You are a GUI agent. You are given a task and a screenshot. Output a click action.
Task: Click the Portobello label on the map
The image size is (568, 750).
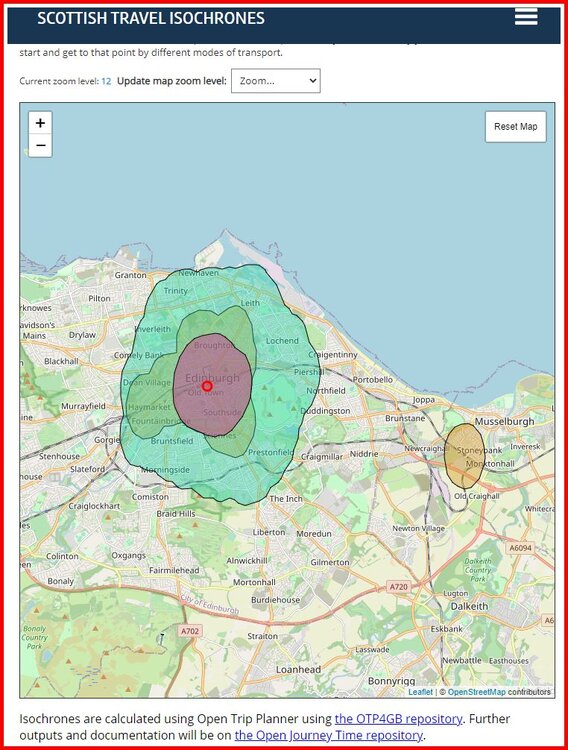[x=373, y=379]
